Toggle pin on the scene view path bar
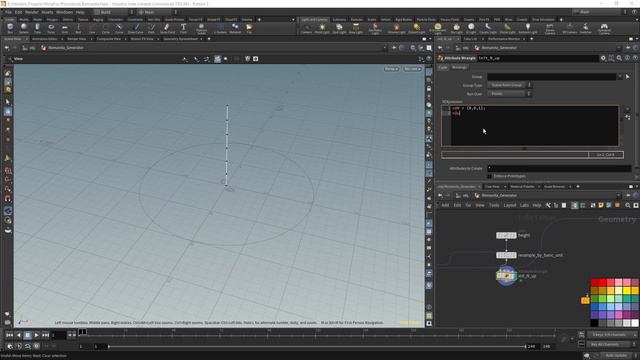This screenshot has height=360, width=640. point(394,48)
